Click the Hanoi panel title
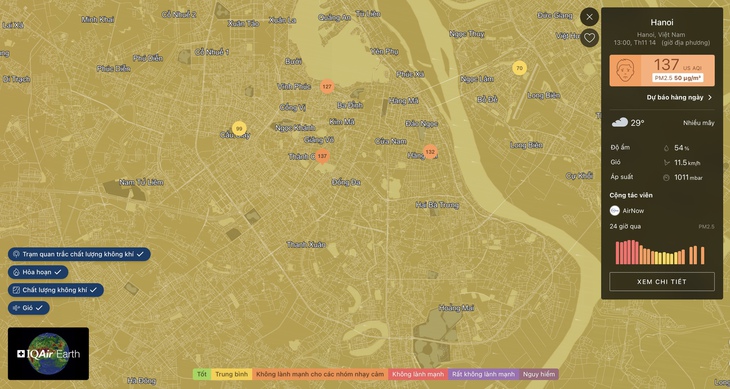Viewport: 730px width, 389px height. tap(662, 22)
